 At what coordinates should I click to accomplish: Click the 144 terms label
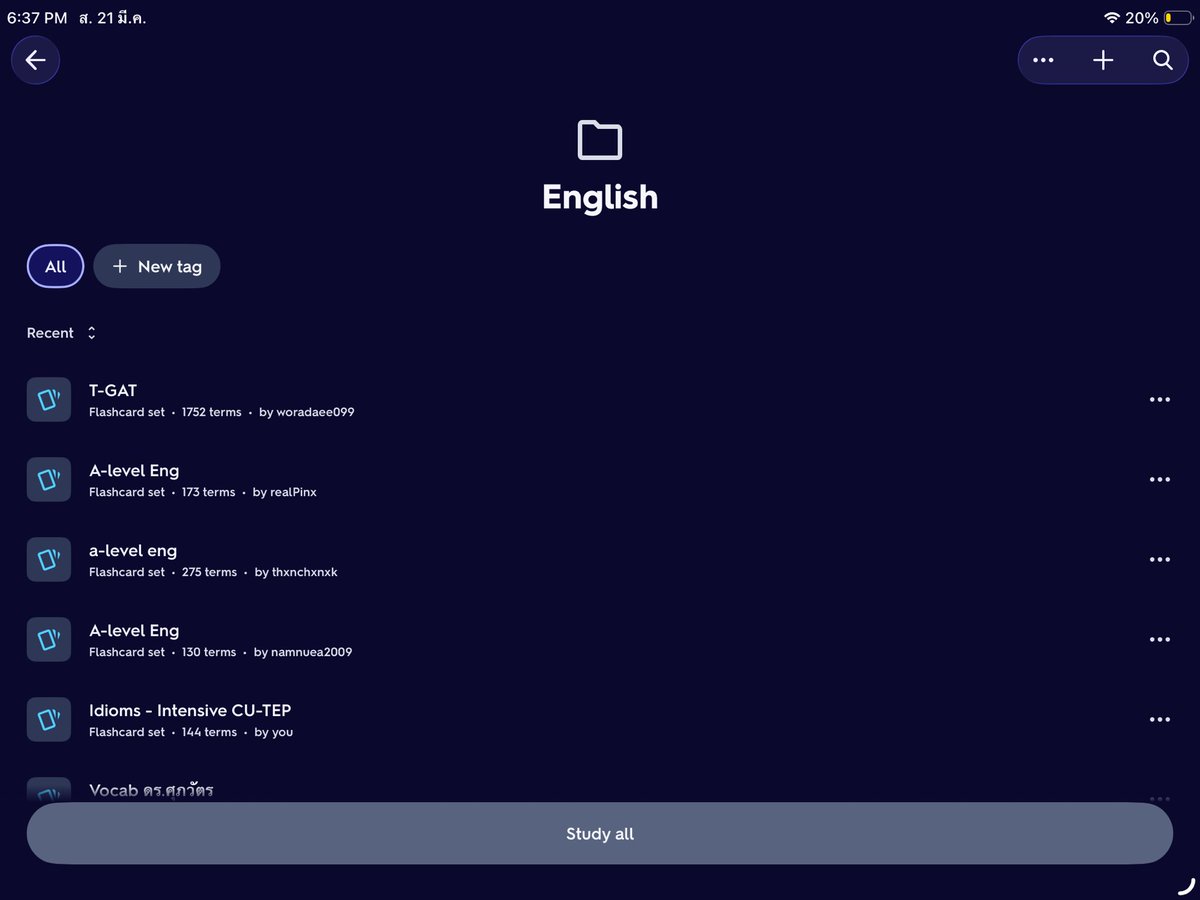(x=210, y=732)
